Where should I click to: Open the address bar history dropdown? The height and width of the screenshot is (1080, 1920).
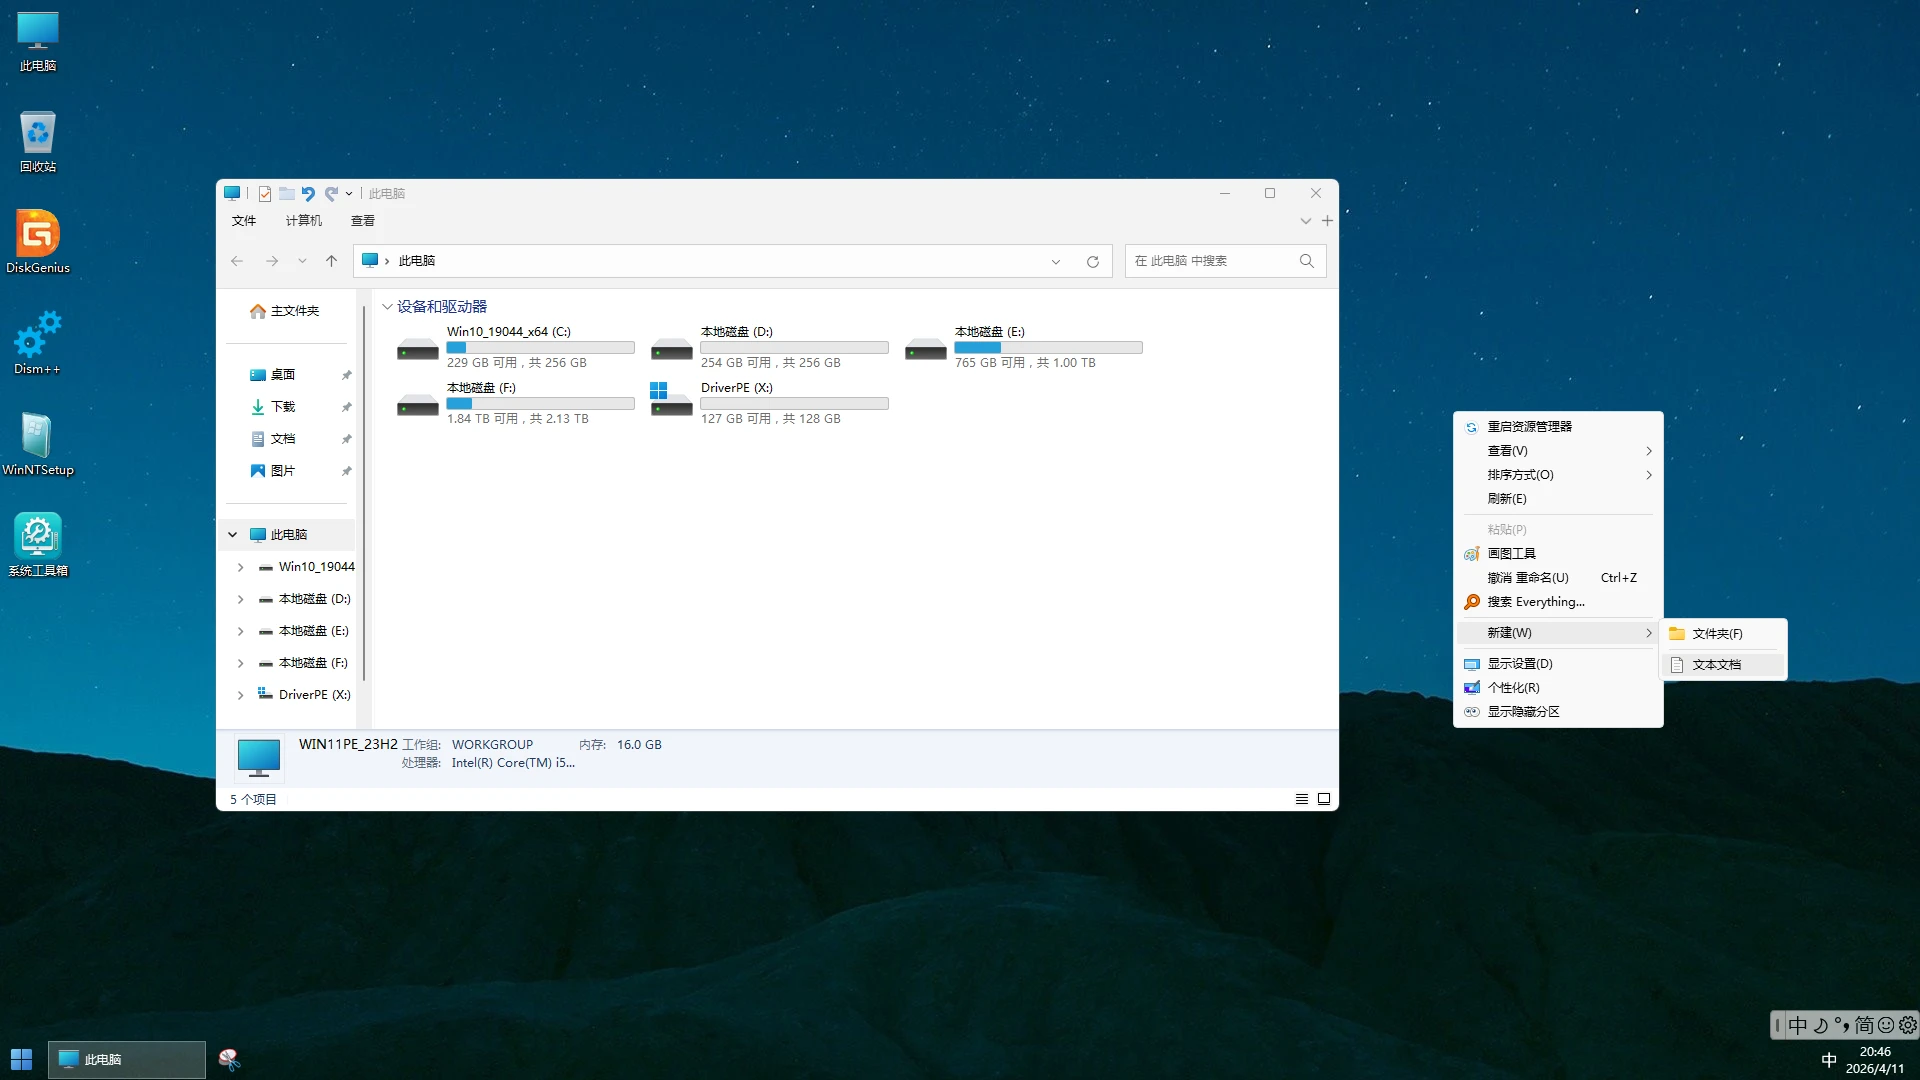pyautogui.click(x=1056, y=261)
